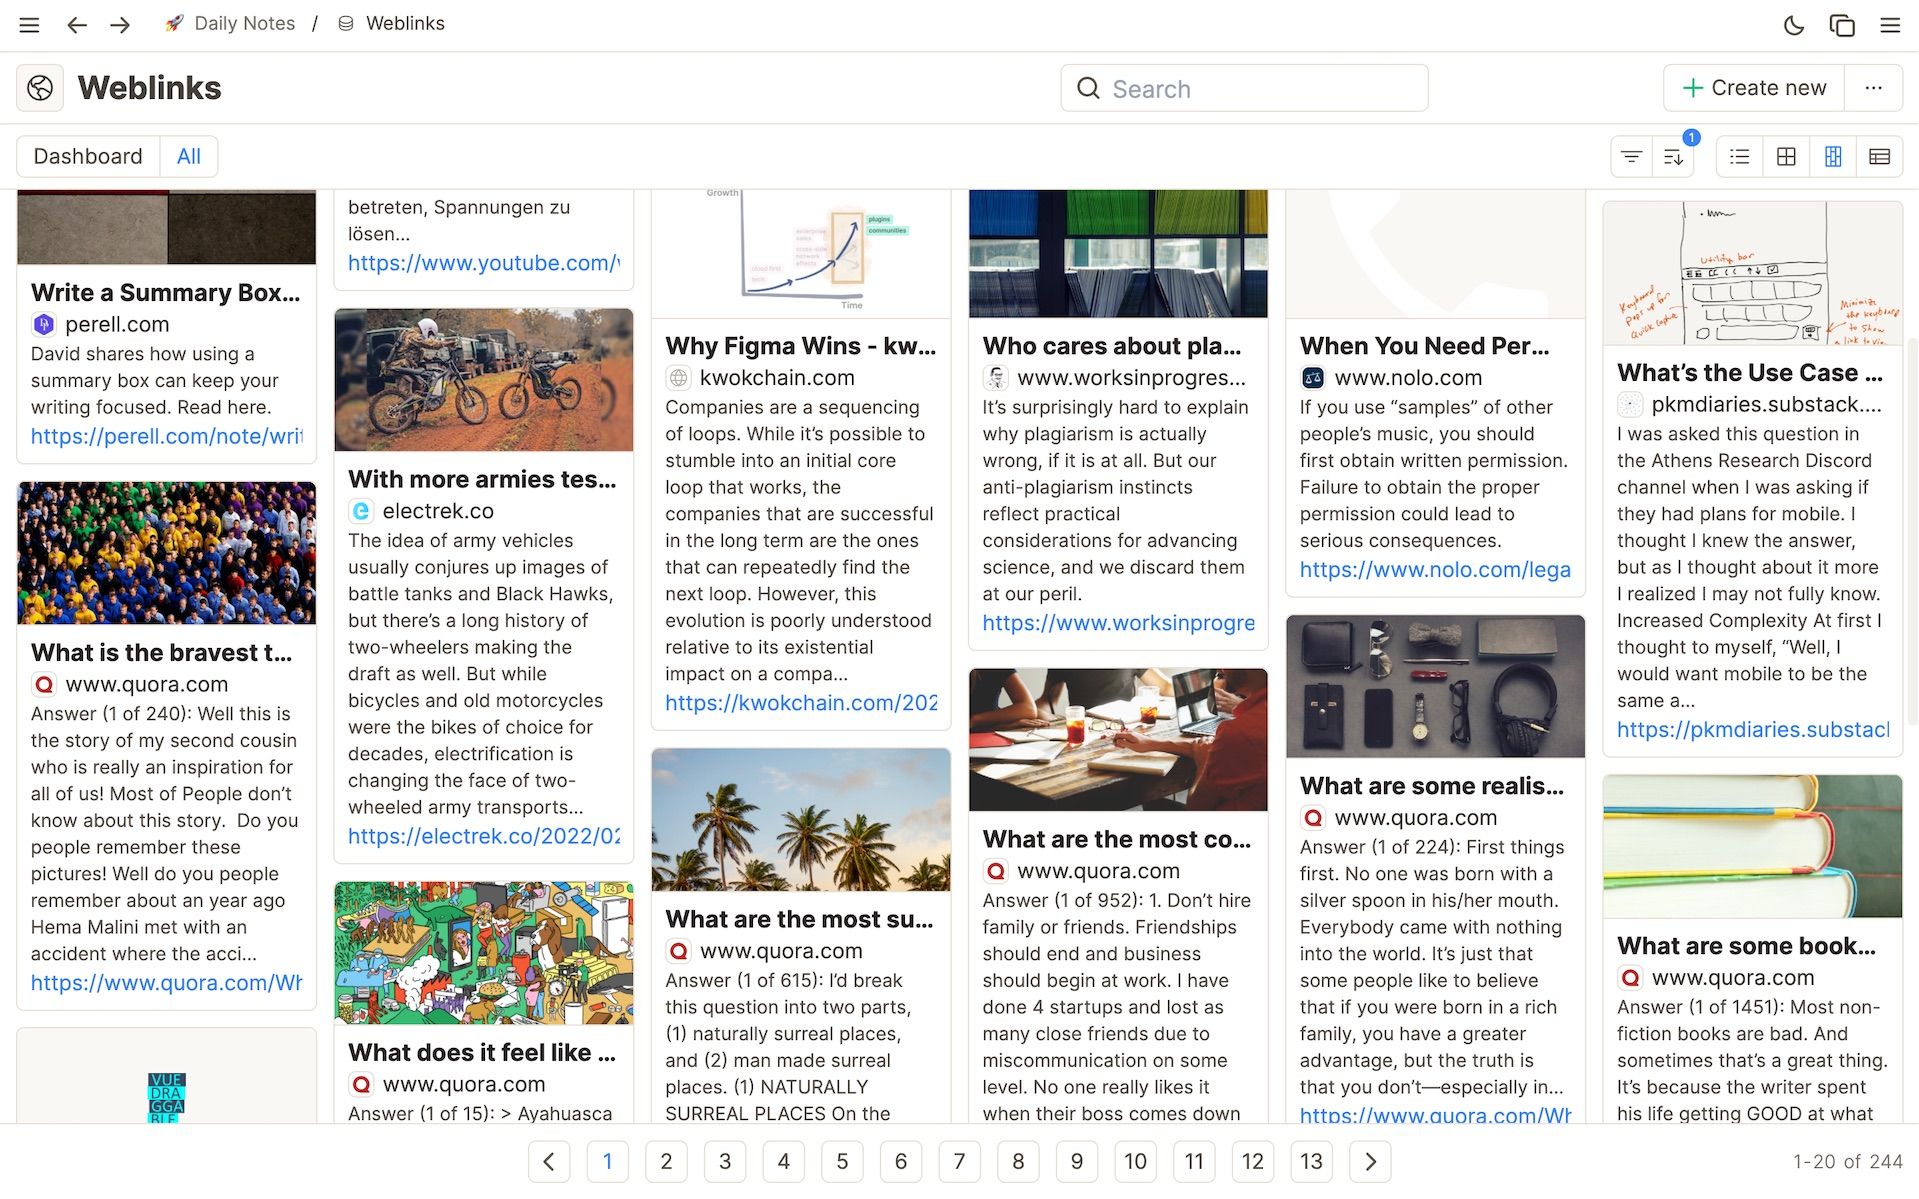The image size is (1919, 1199).
Task: Toggle the masonry card view
Action: pyautogui.click(x=1832, y=156)
